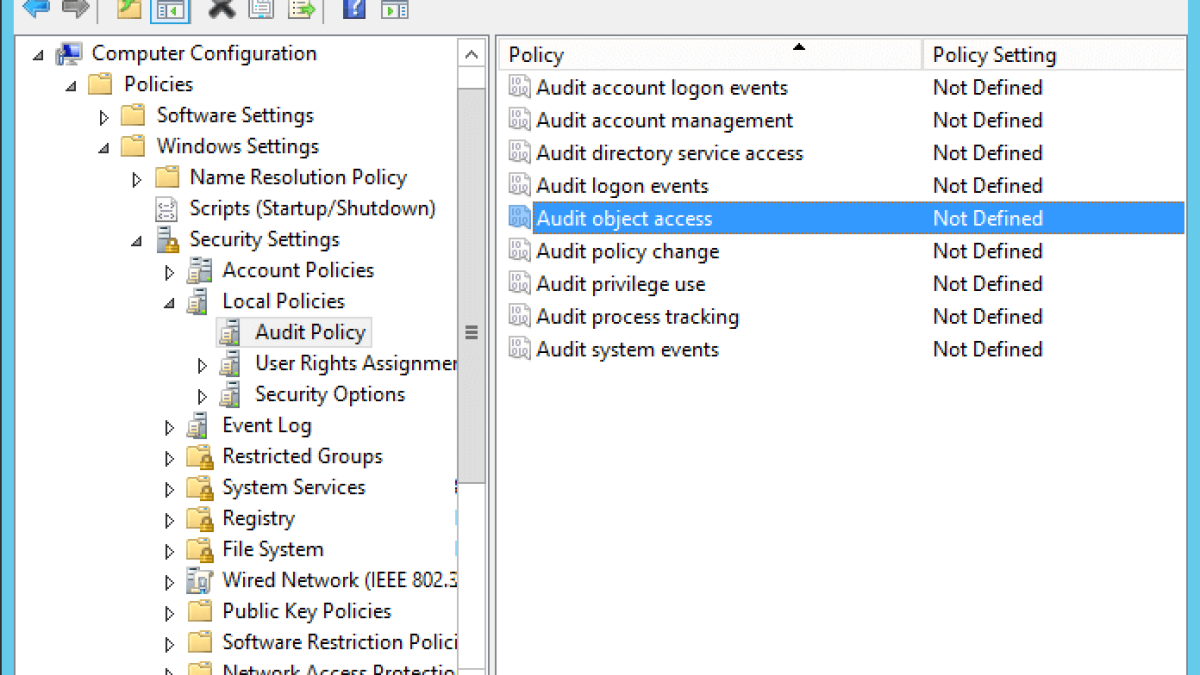Screen dimensions: 1200x675
Task: Click the Audit Policy node icon
Action: pos(230,333)
